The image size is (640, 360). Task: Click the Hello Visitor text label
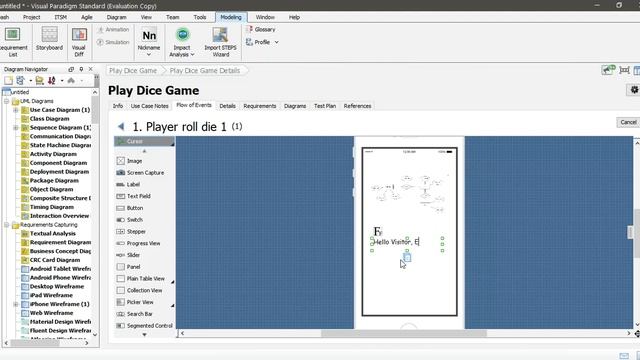[x=396, y=242]
